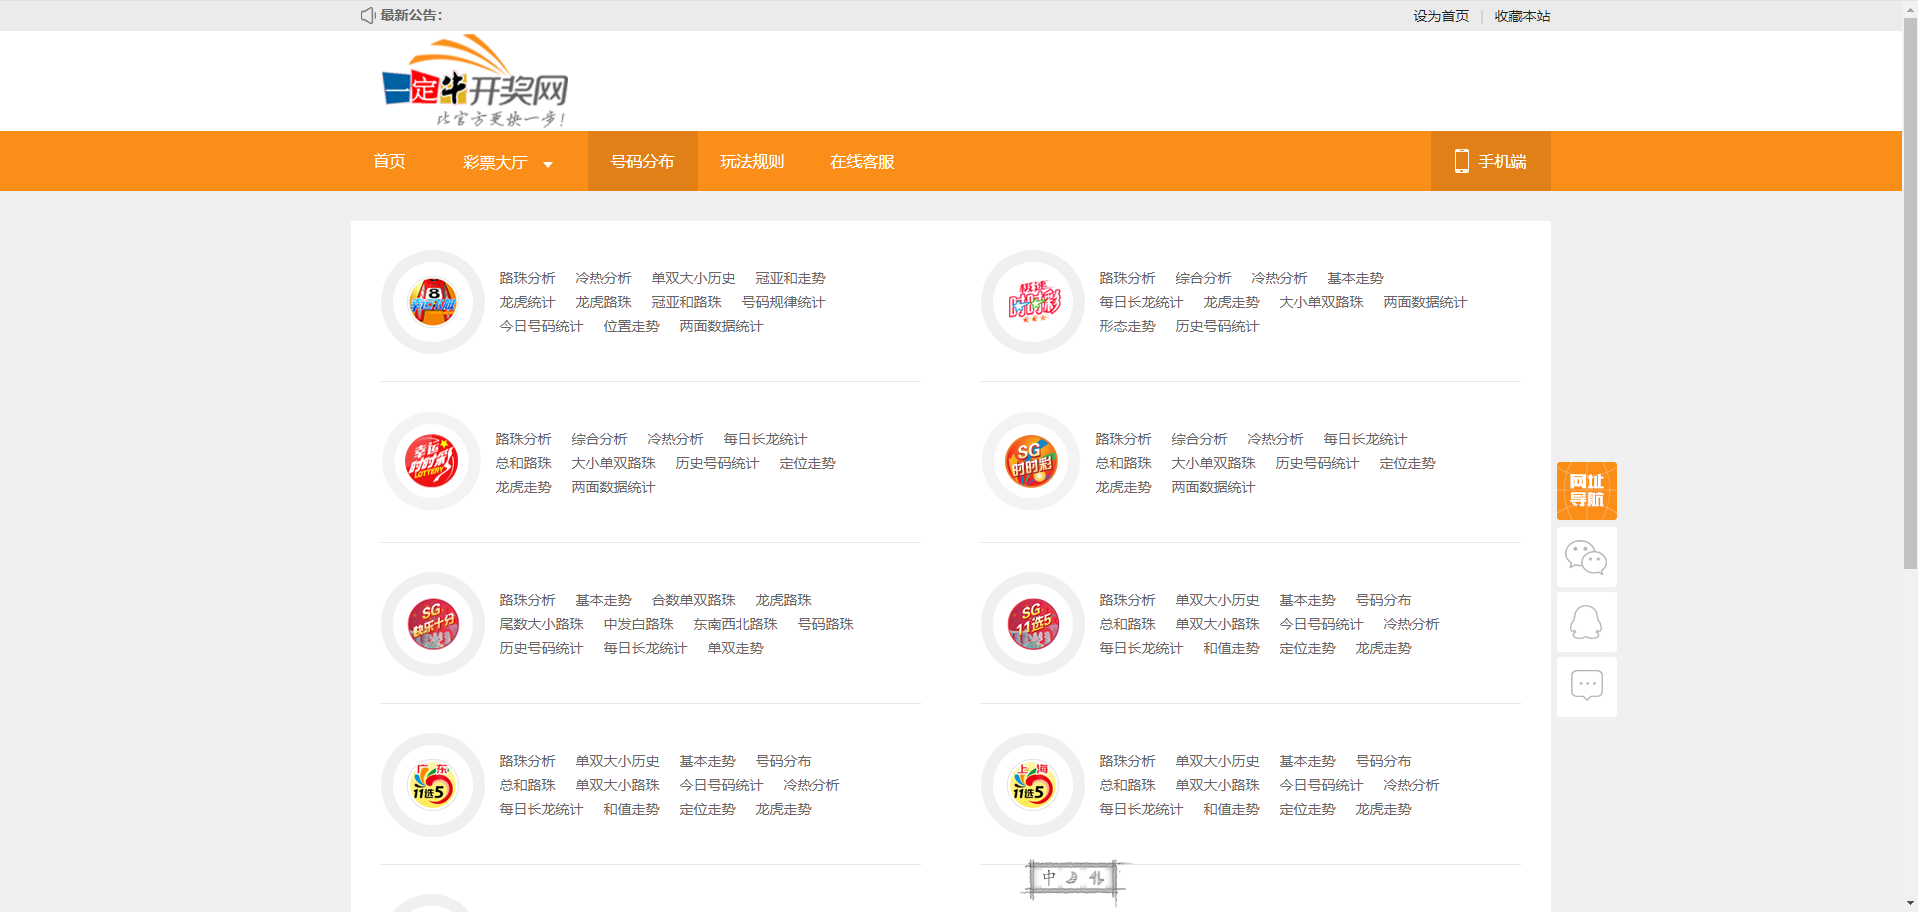Click the 北京赛车 lottery round icon
The height and width of the screenshot is (912, 1918).
432,302
